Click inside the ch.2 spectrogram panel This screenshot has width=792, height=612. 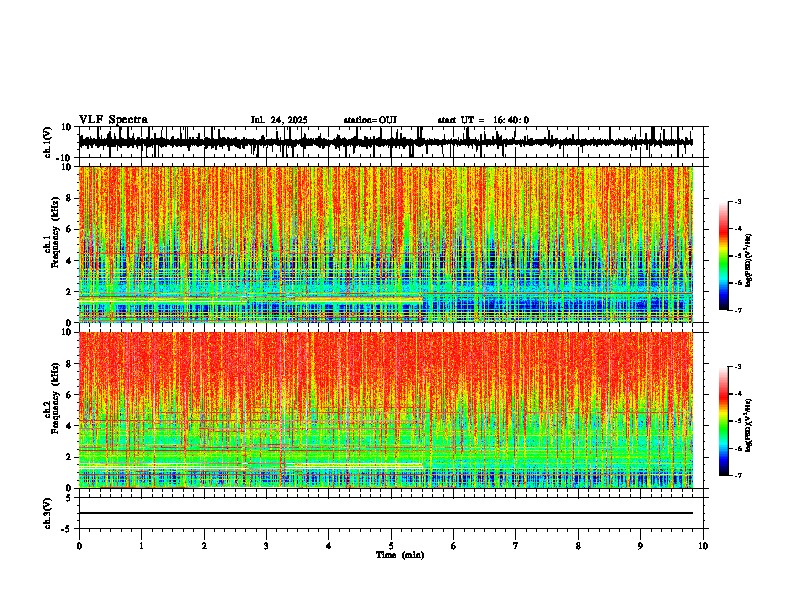pyautogui.click(x=385, y=410)
